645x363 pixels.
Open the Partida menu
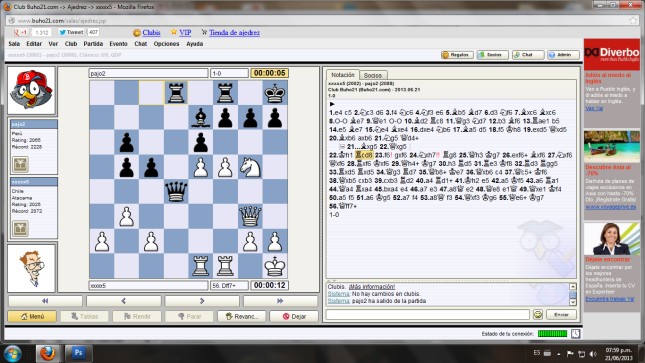(x=93, y=44)
